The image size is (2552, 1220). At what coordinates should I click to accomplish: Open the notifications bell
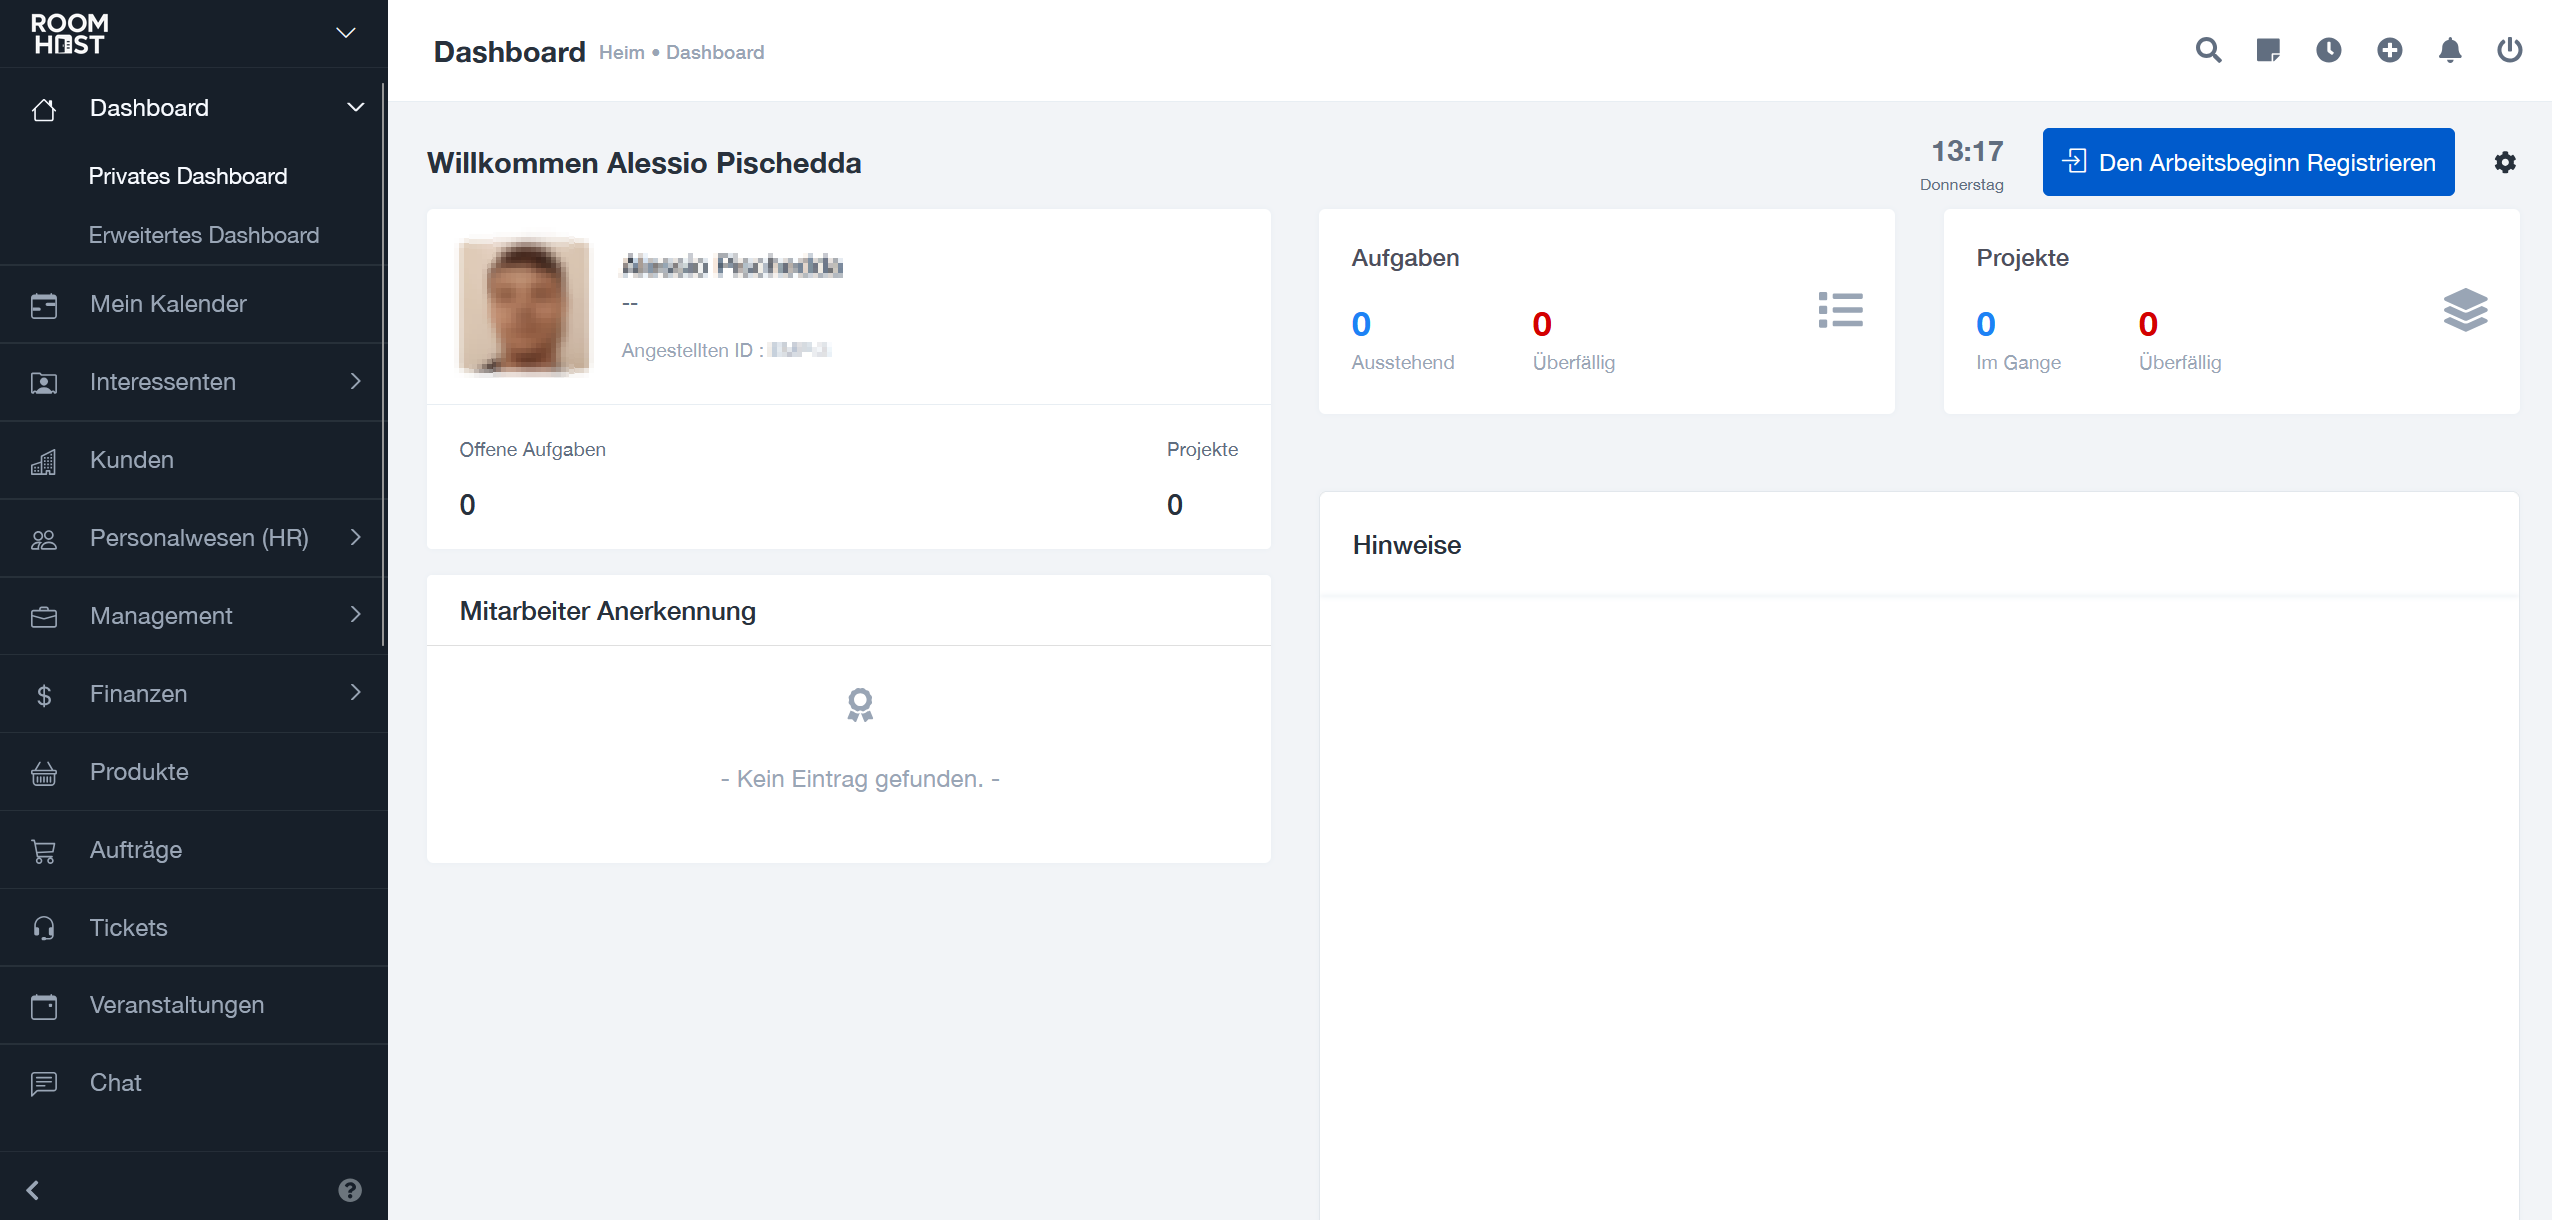(x=2449, y=50)
